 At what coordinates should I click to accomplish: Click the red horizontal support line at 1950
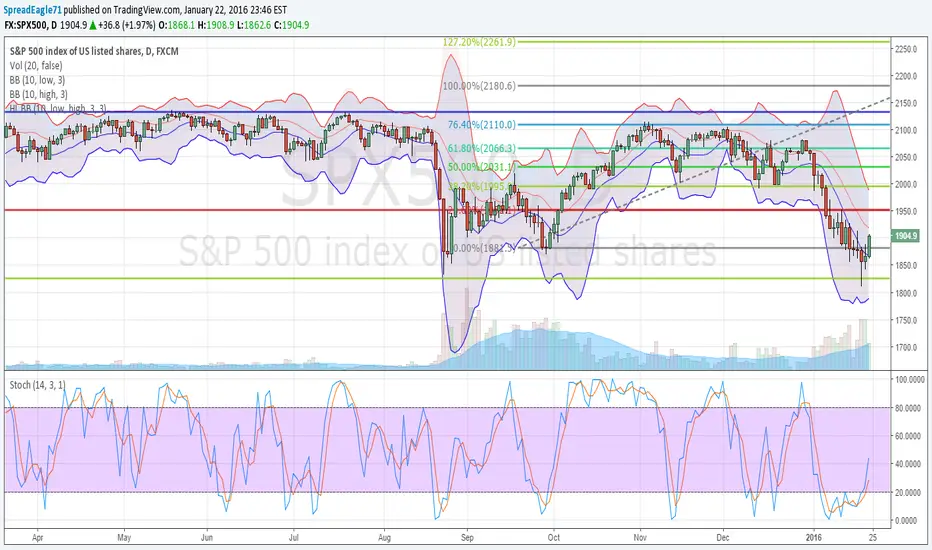447,210
